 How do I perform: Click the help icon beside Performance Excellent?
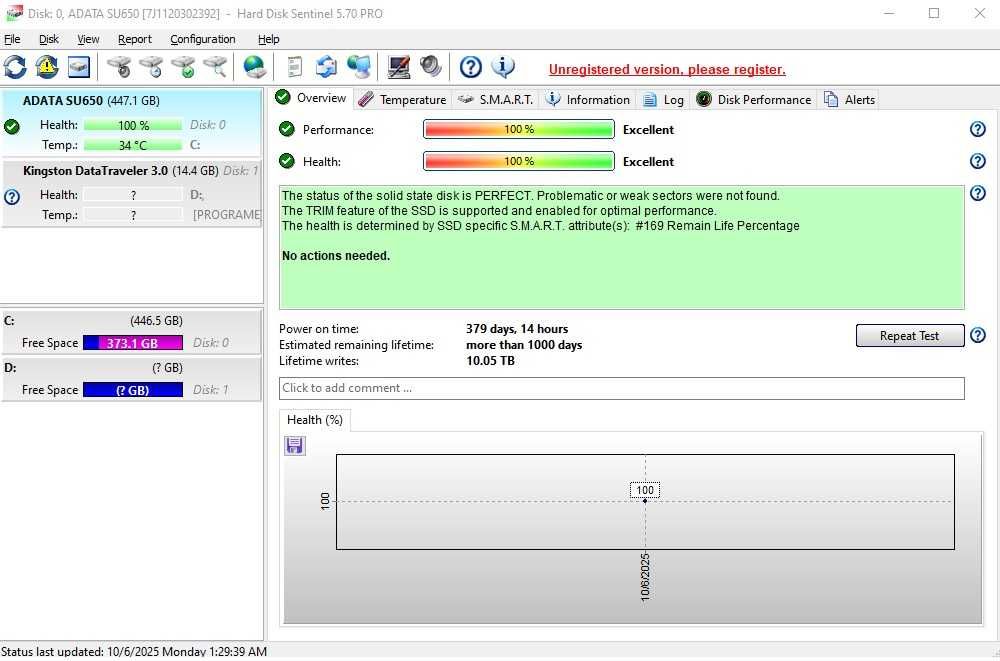click(x=978, y=130)
